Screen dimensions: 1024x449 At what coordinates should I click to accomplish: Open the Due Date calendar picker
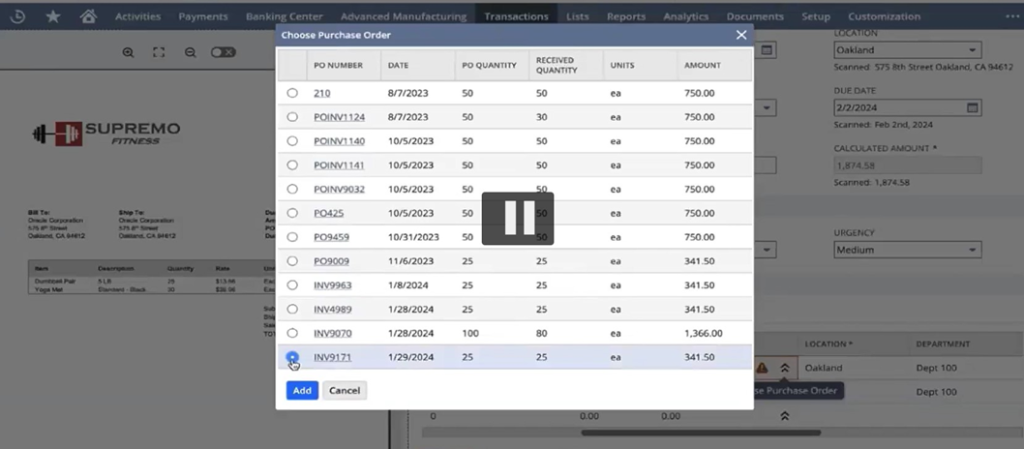tap(972, 108)
